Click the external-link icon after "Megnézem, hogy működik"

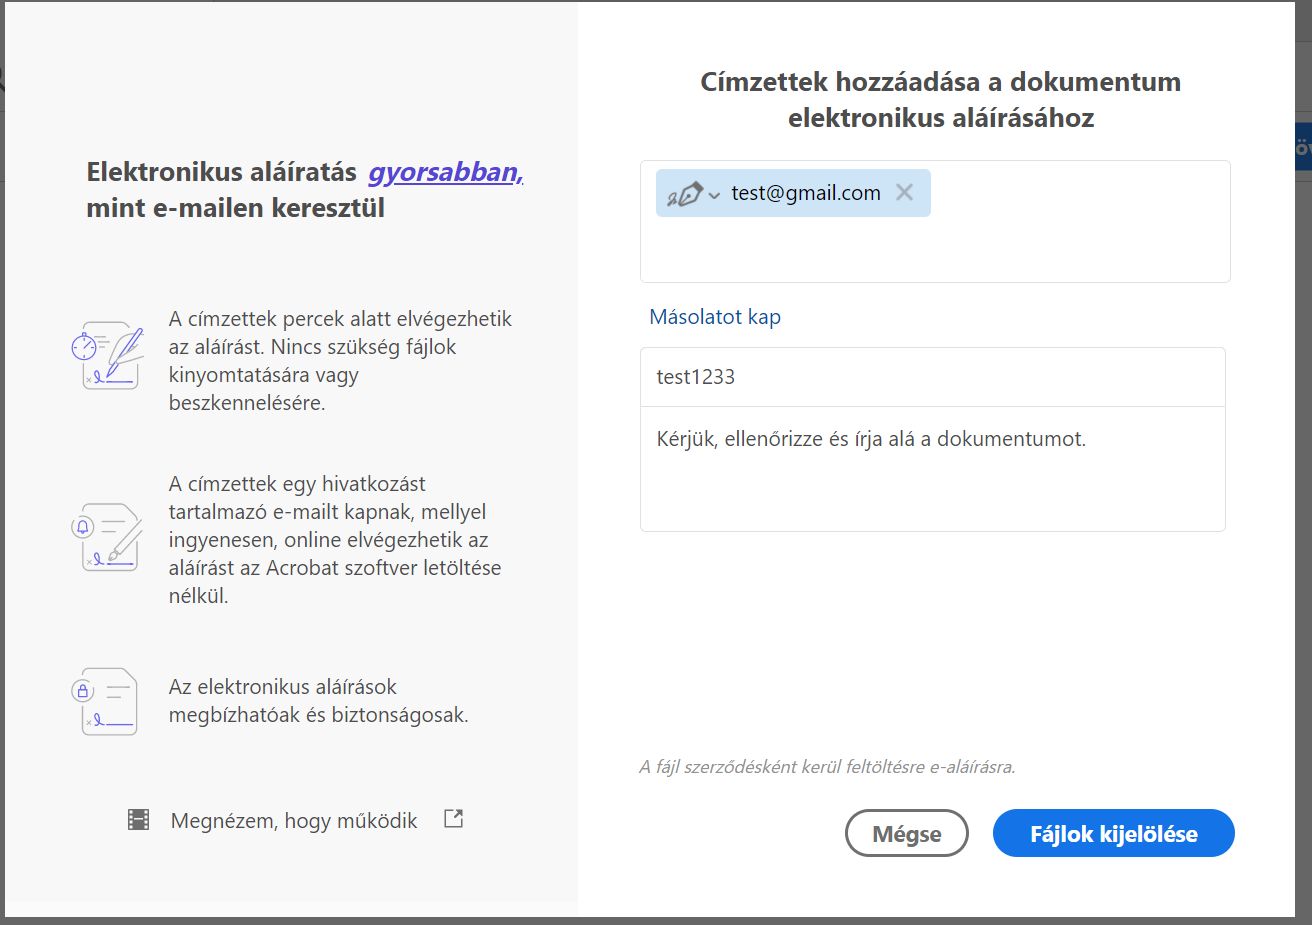tap(452, 818)
